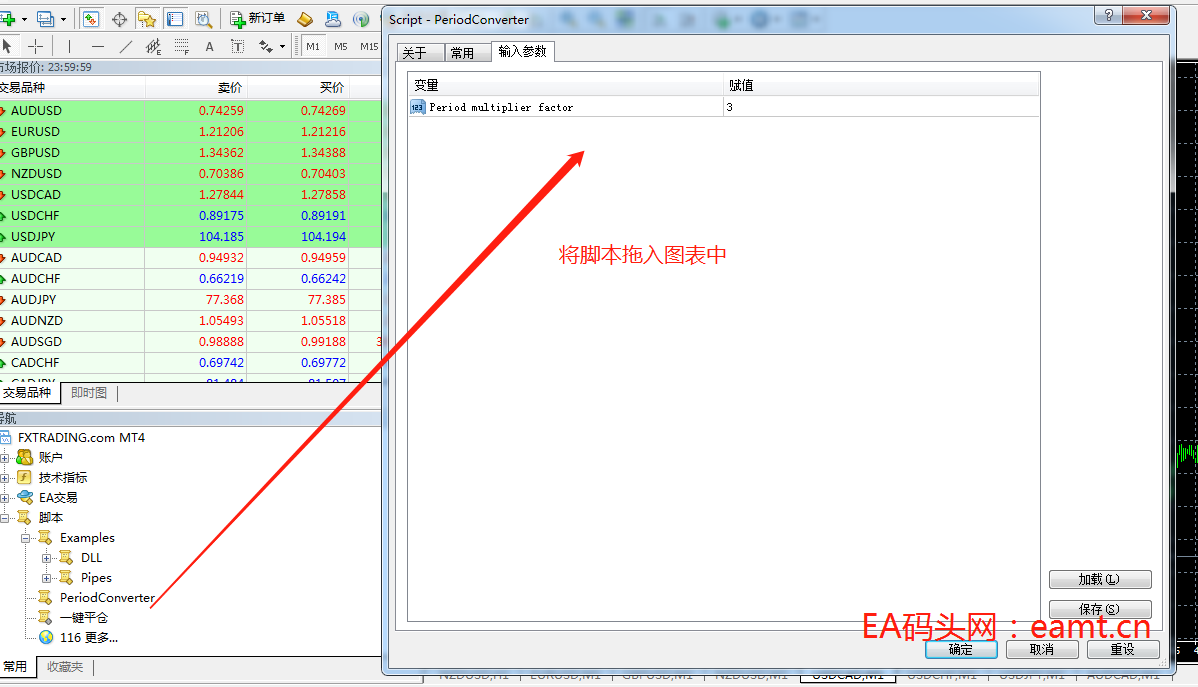Select the Fibonacci retracement tool
The image size is (1198, 687).
181,47
